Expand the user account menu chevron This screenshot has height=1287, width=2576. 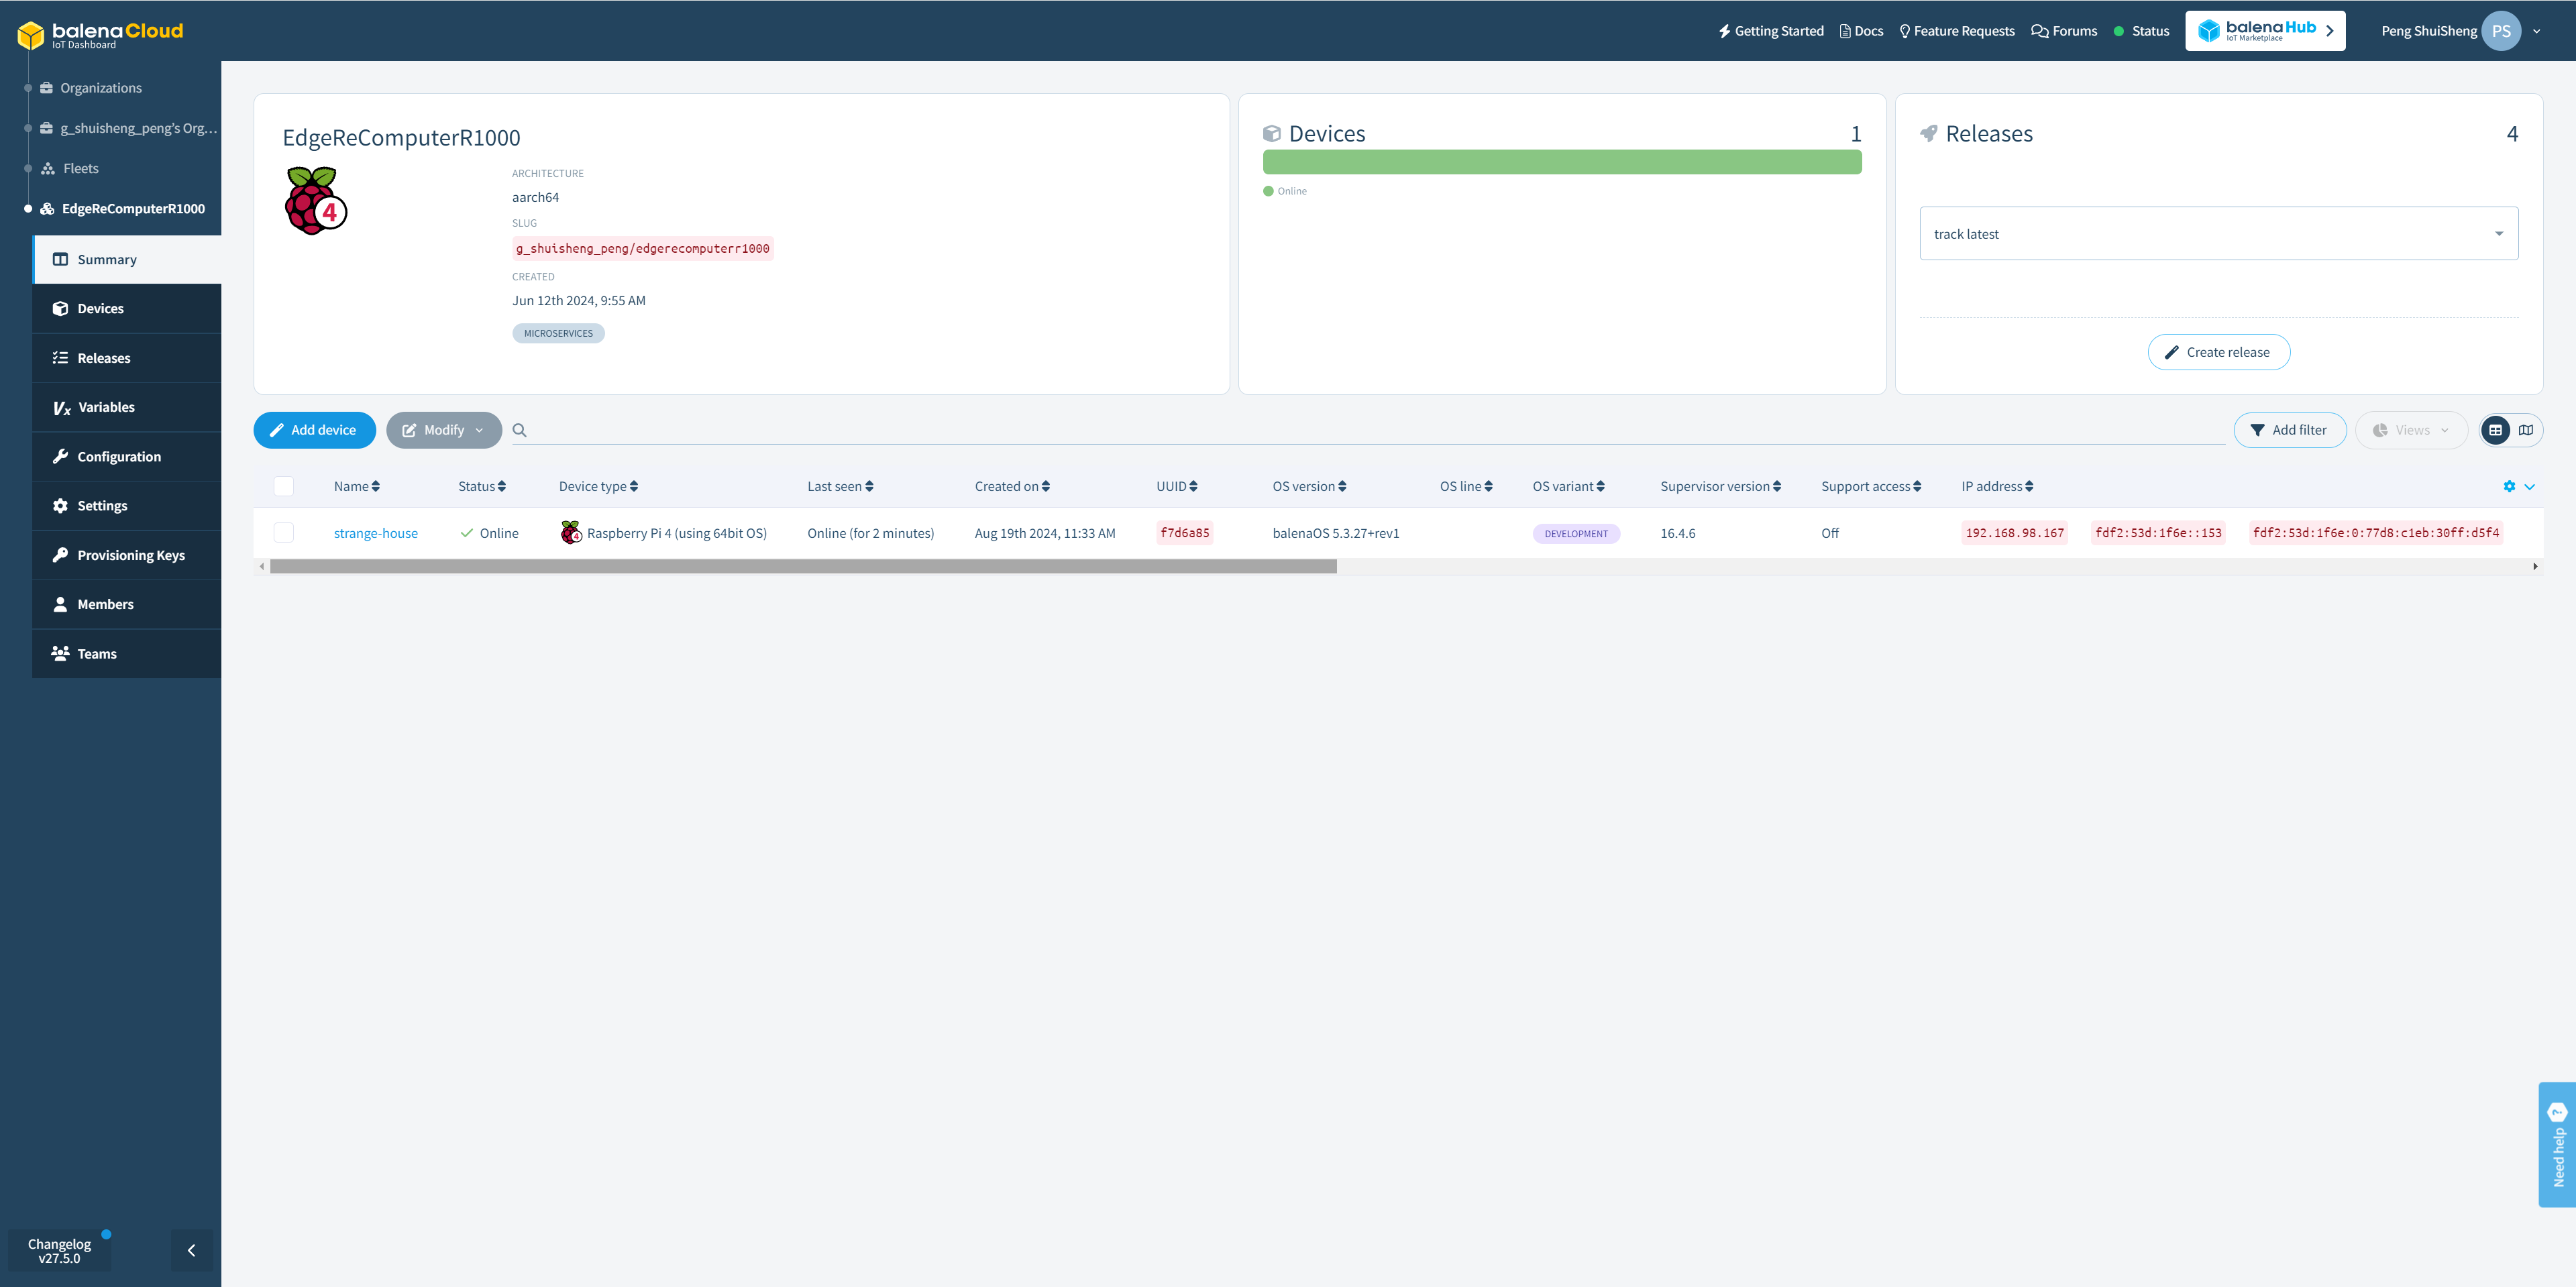click(x=2537, y=31)
